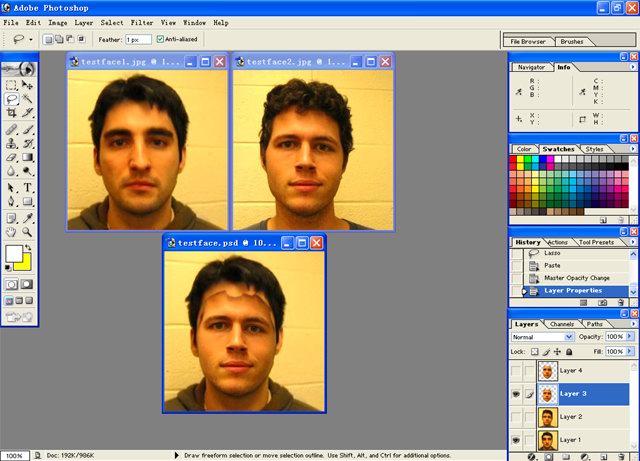Open the Normal blend mode dropdown

tap(570, 338)
